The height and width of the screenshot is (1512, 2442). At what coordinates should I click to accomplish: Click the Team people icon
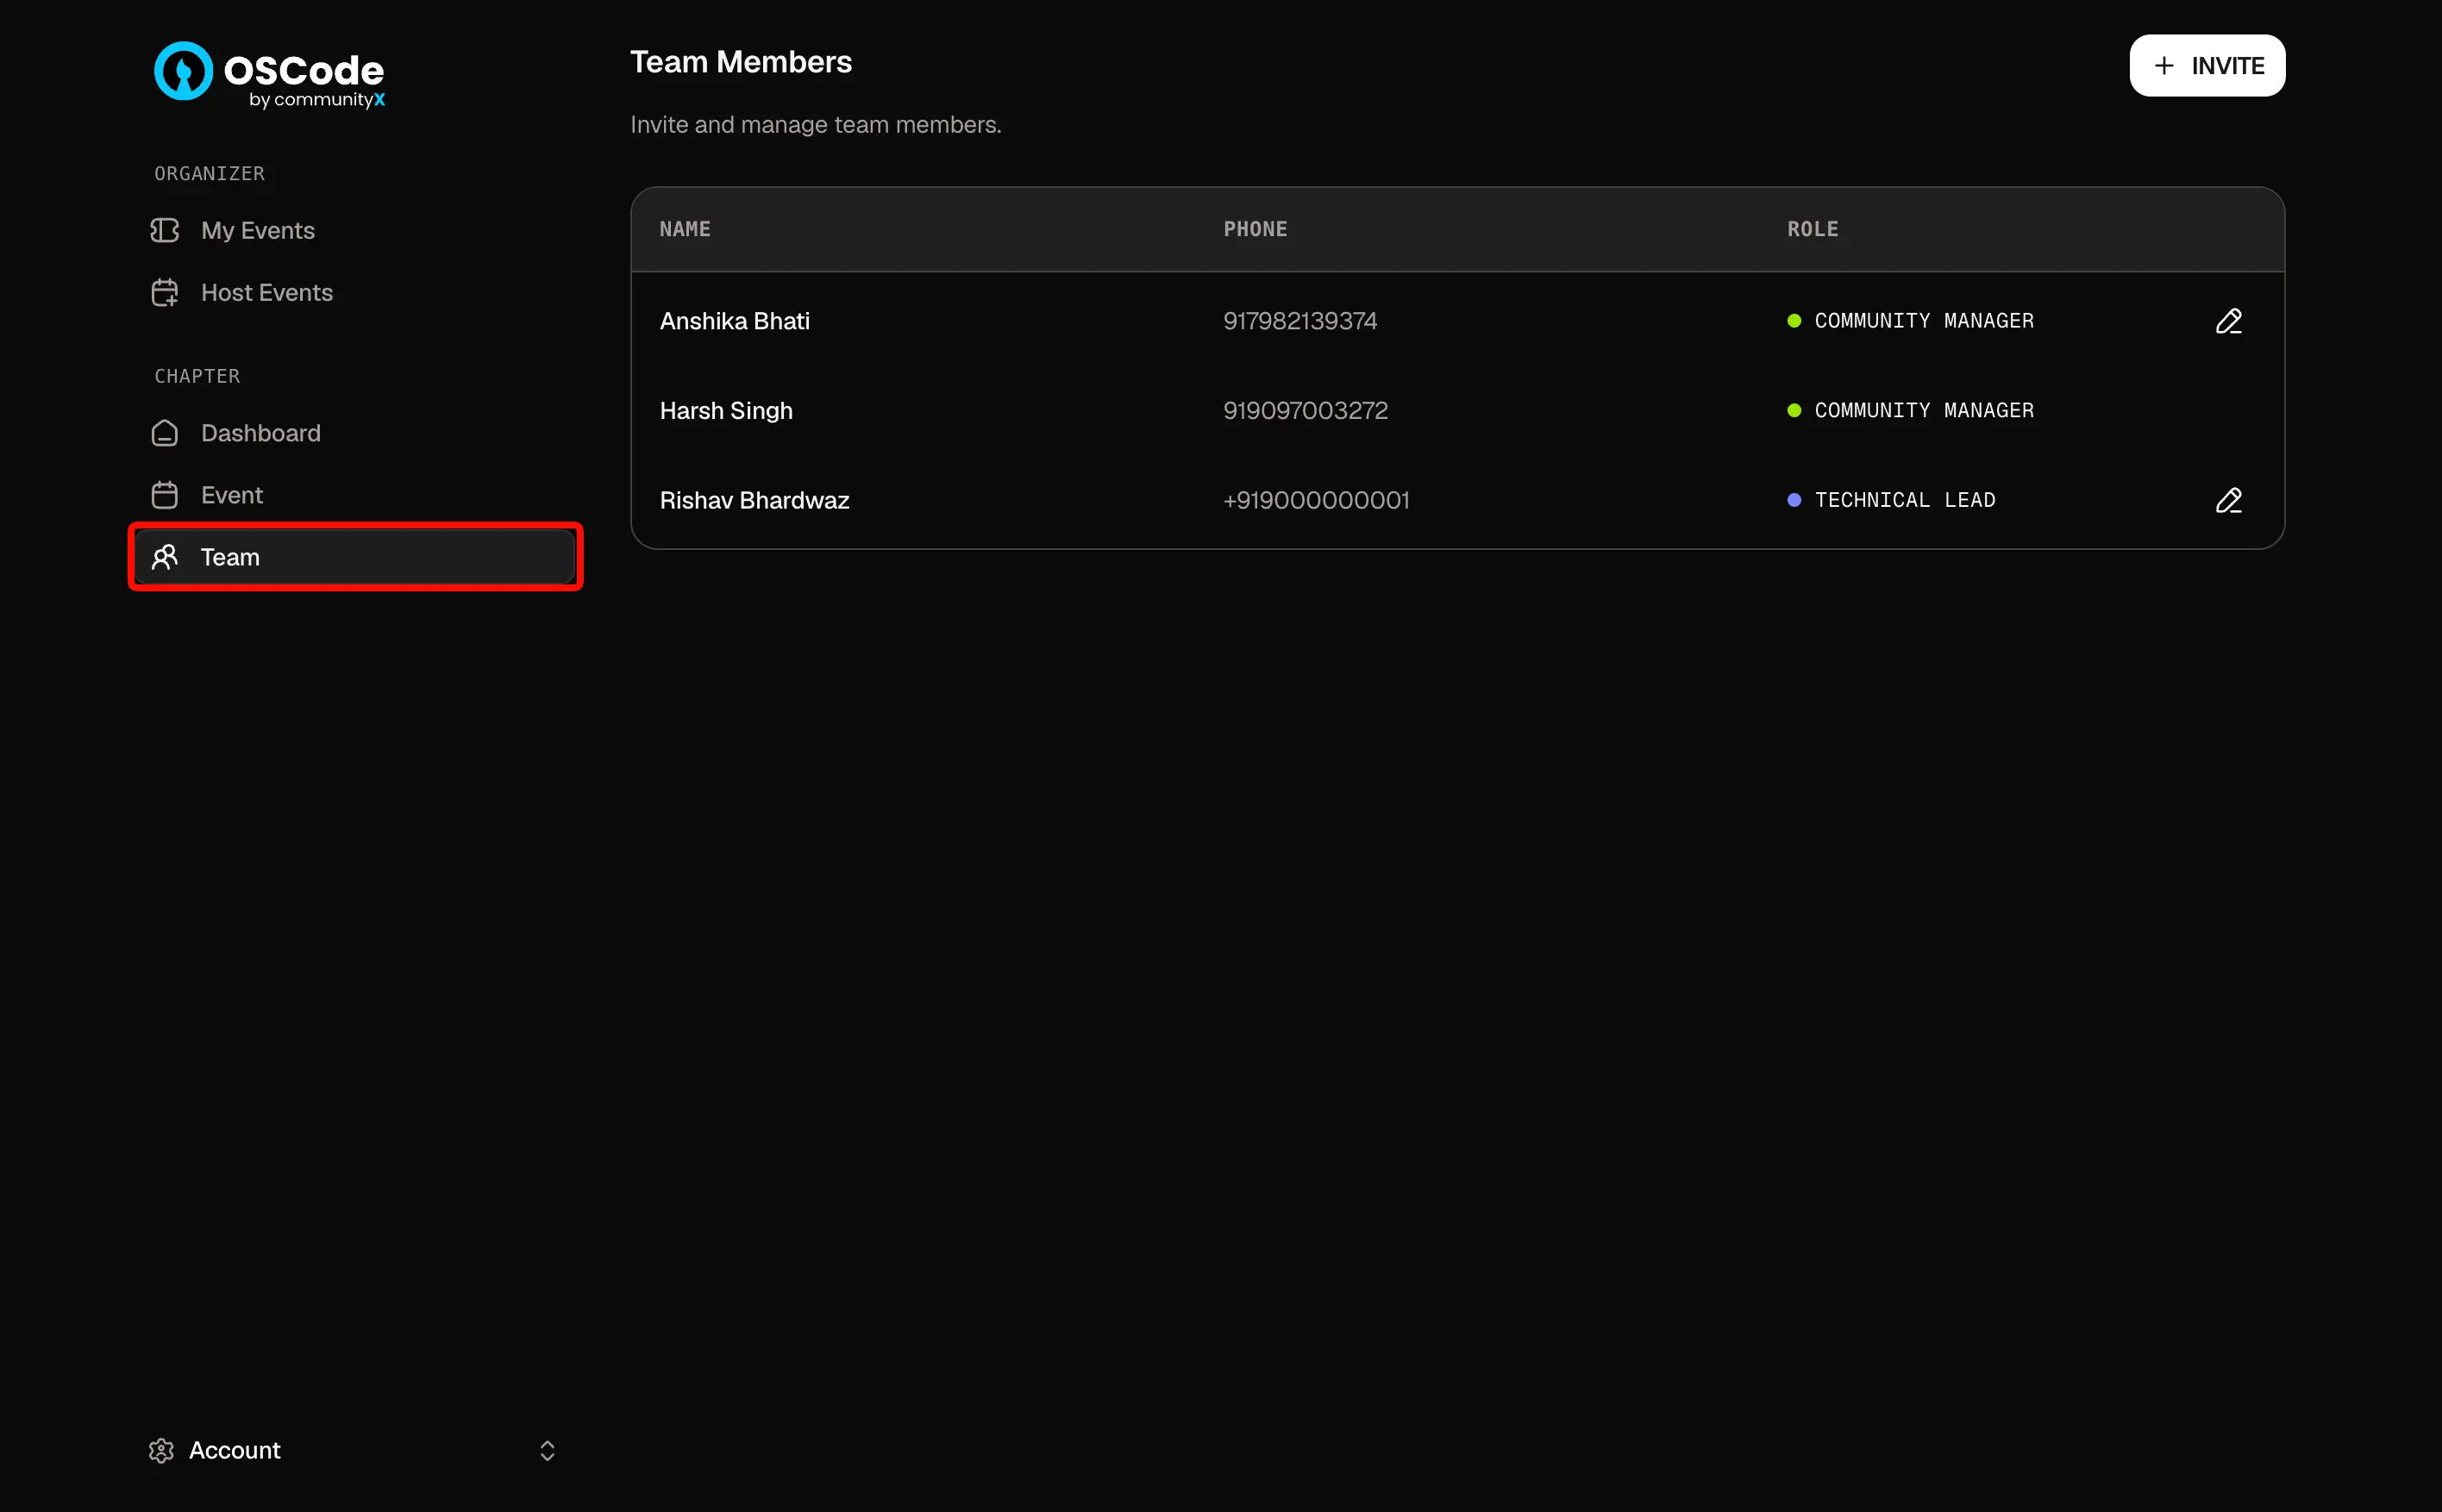(165, 557)
